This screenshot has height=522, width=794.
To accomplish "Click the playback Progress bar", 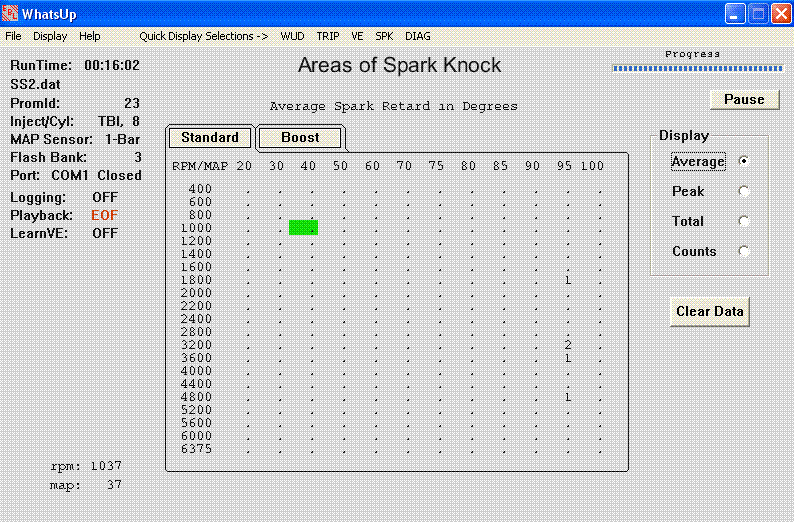I will point(696,69).
